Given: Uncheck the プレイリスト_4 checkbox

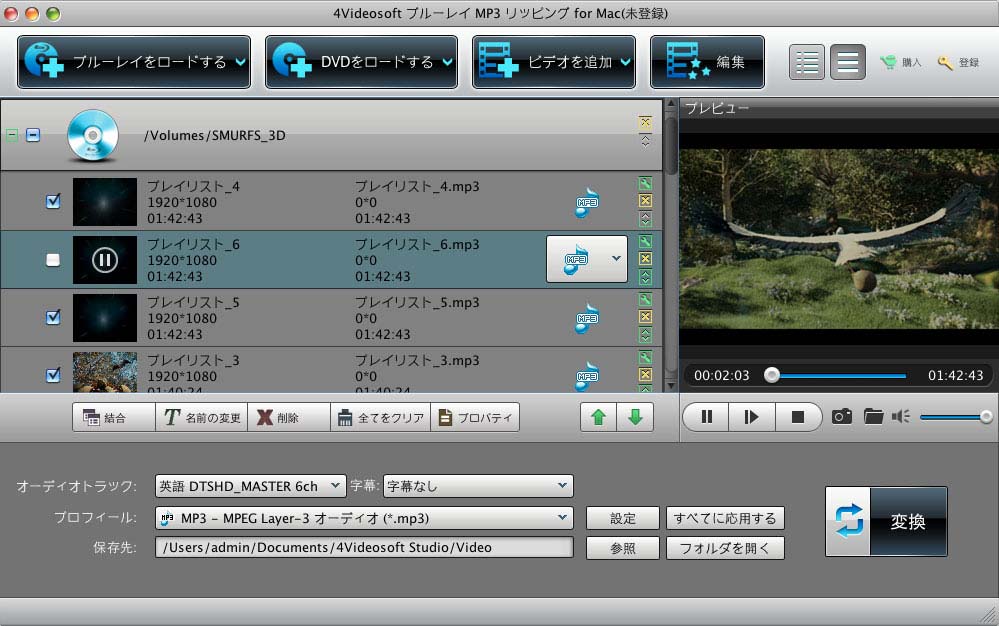Looking at the screenshot, I should pos(54,202).
